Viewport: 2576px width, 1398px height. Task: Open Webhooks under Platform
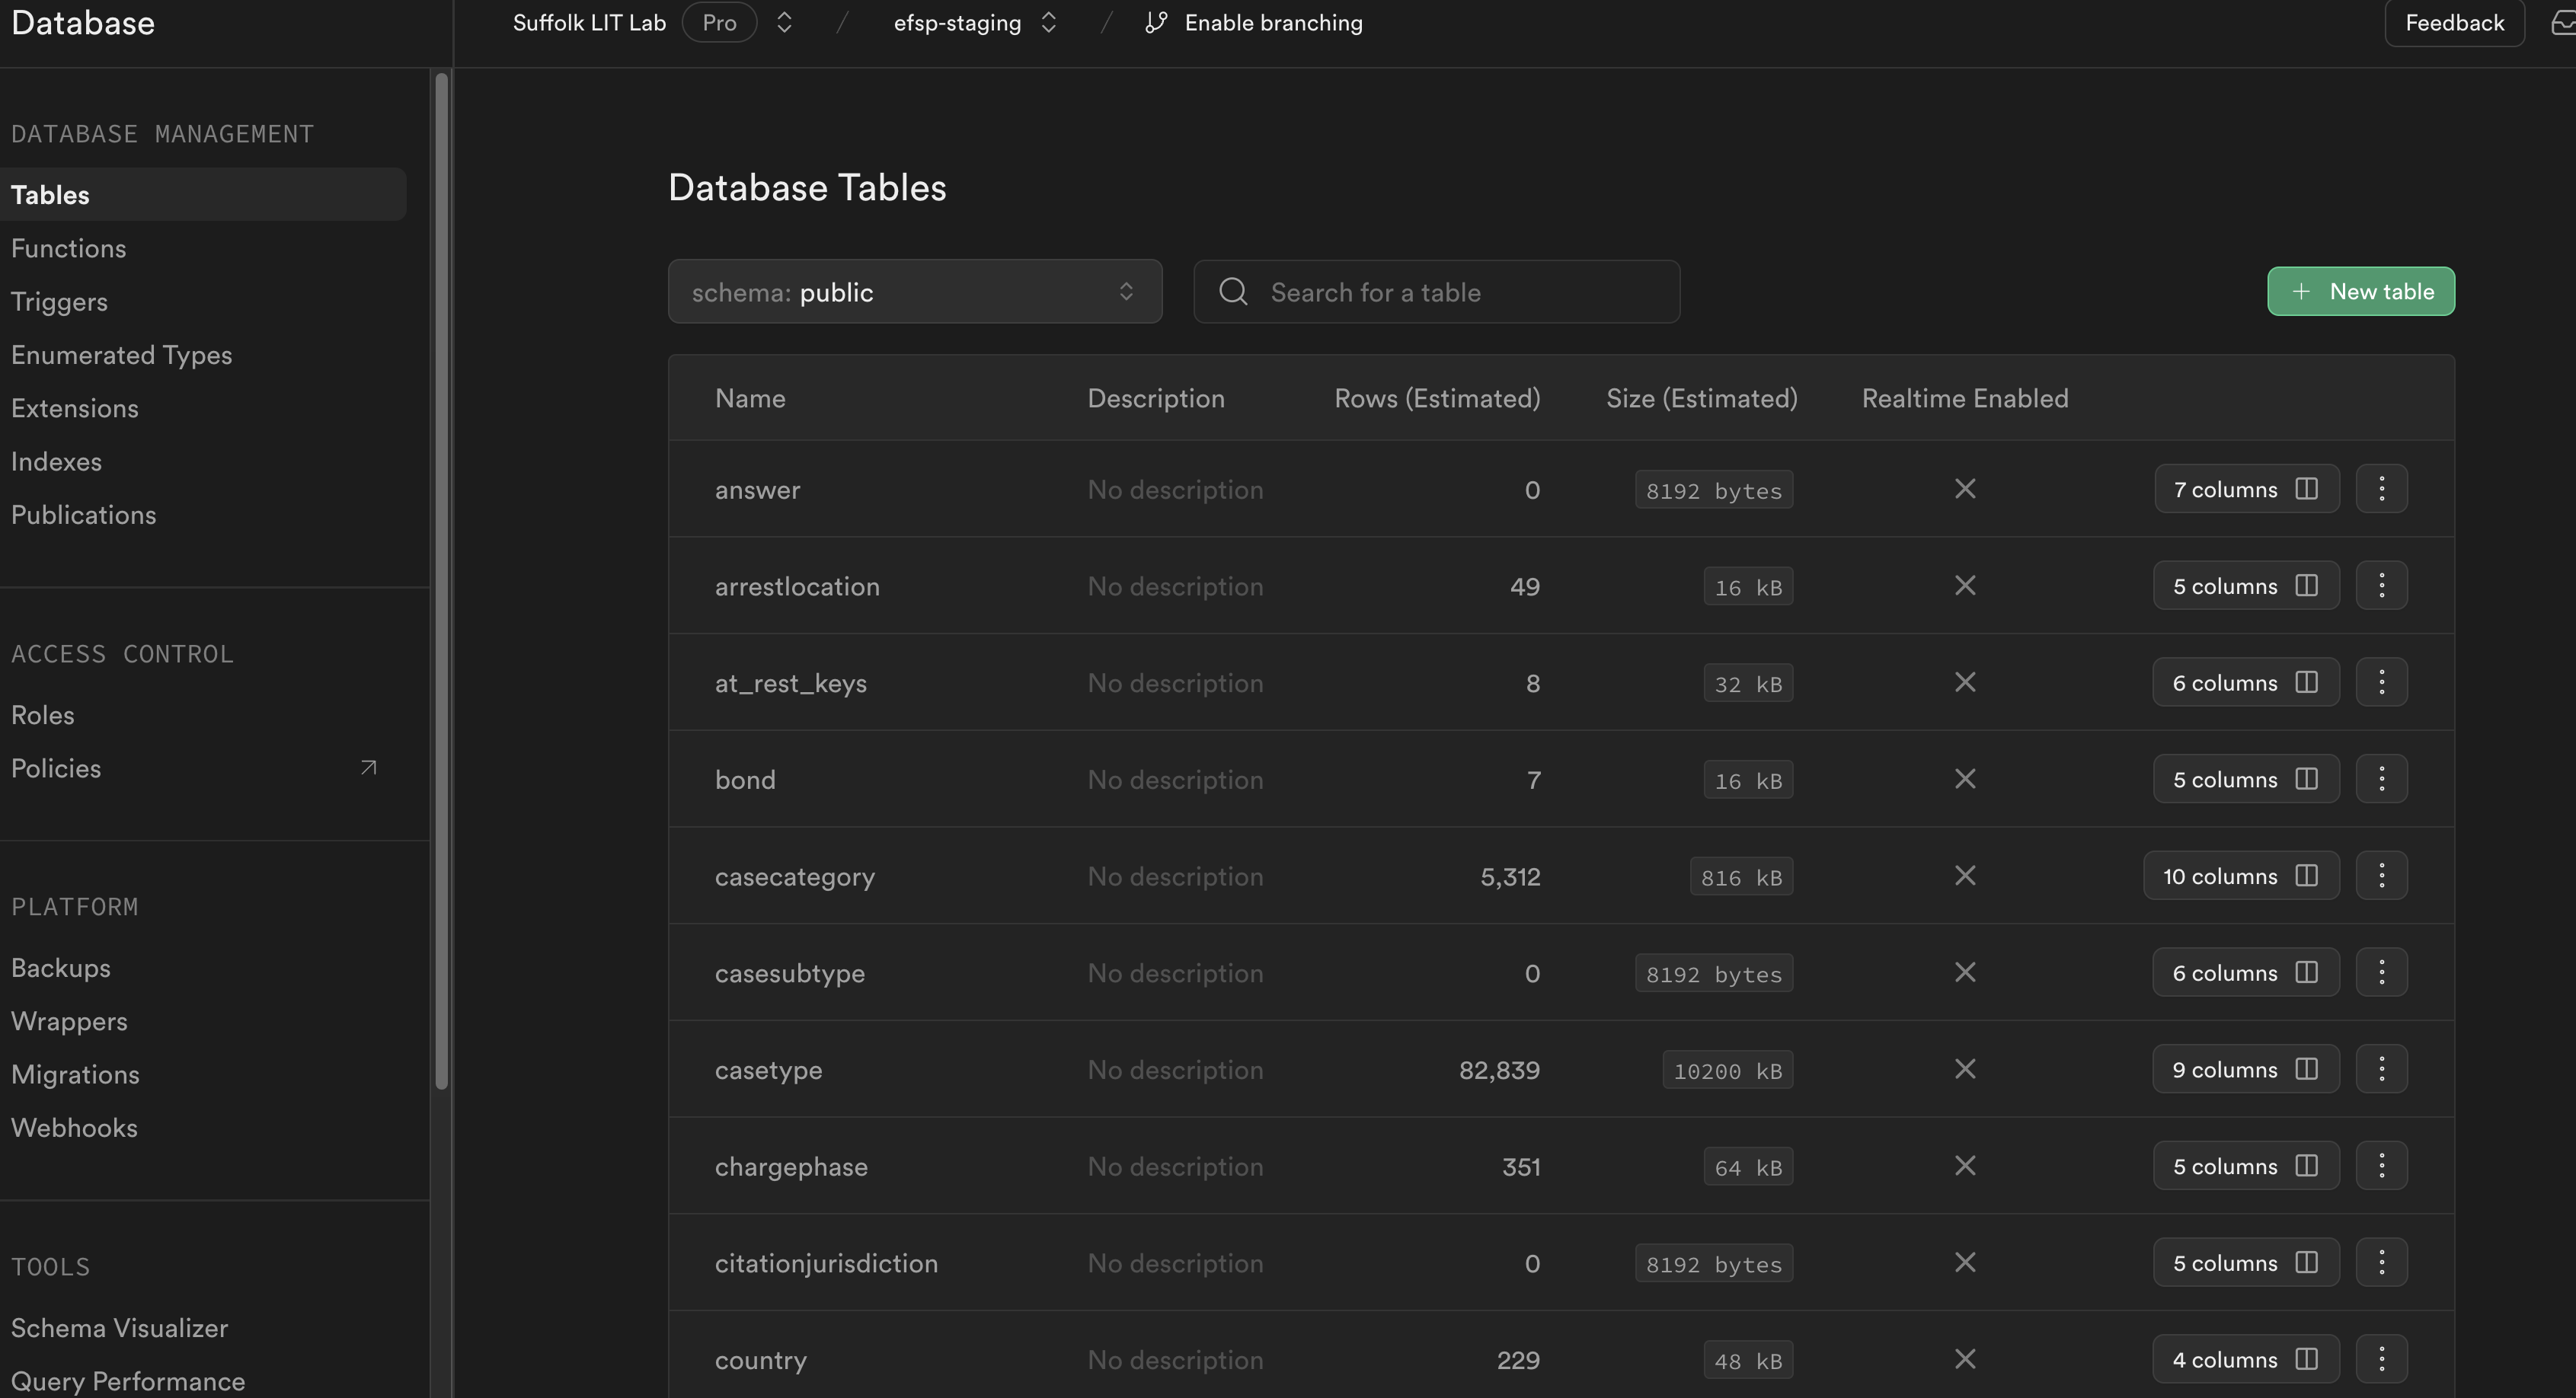(74, 1128)
